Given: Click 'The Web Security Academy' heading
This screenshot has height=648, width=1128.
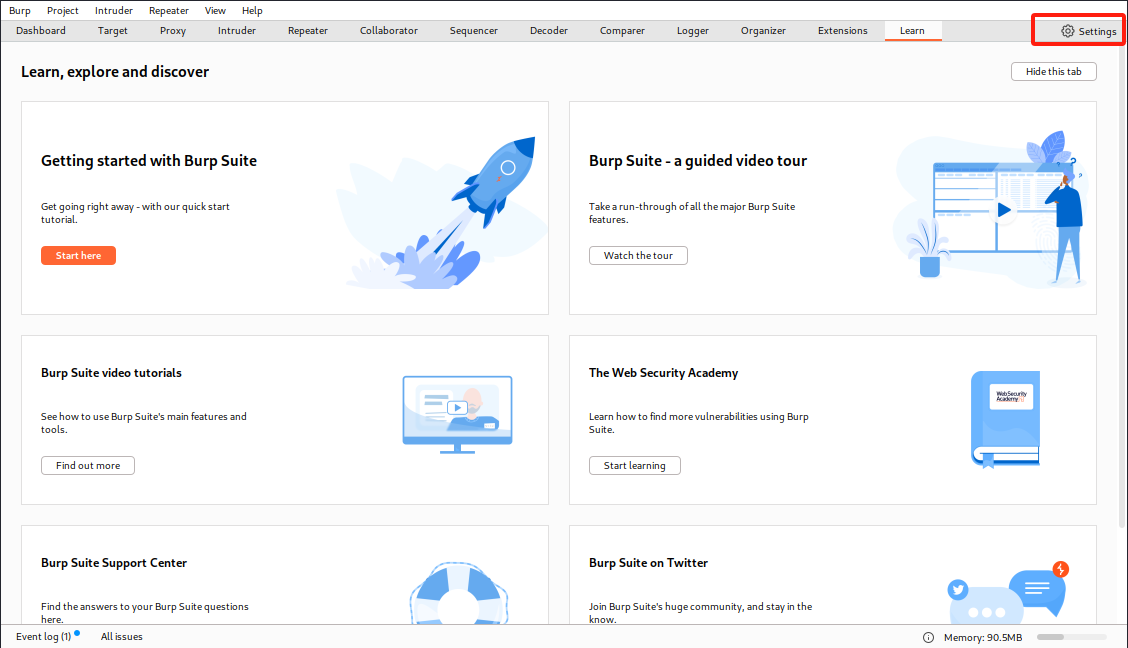Looking at the screenshot, I should tap(663, 373).
